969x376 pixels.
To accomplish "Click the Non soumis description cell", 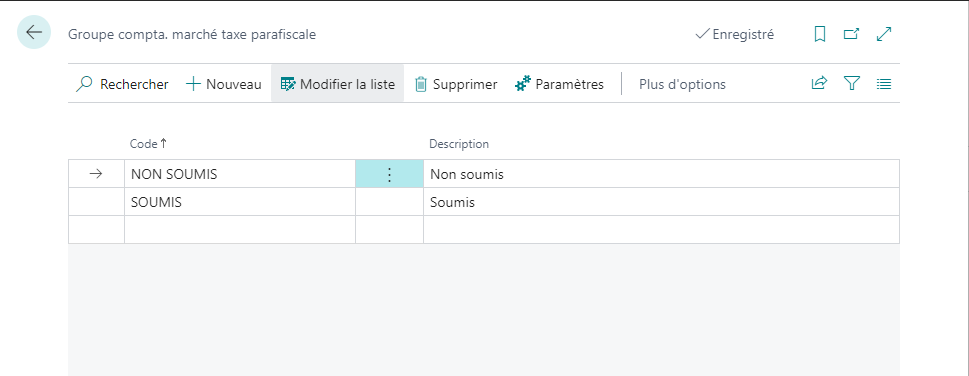I will point(661,174).
